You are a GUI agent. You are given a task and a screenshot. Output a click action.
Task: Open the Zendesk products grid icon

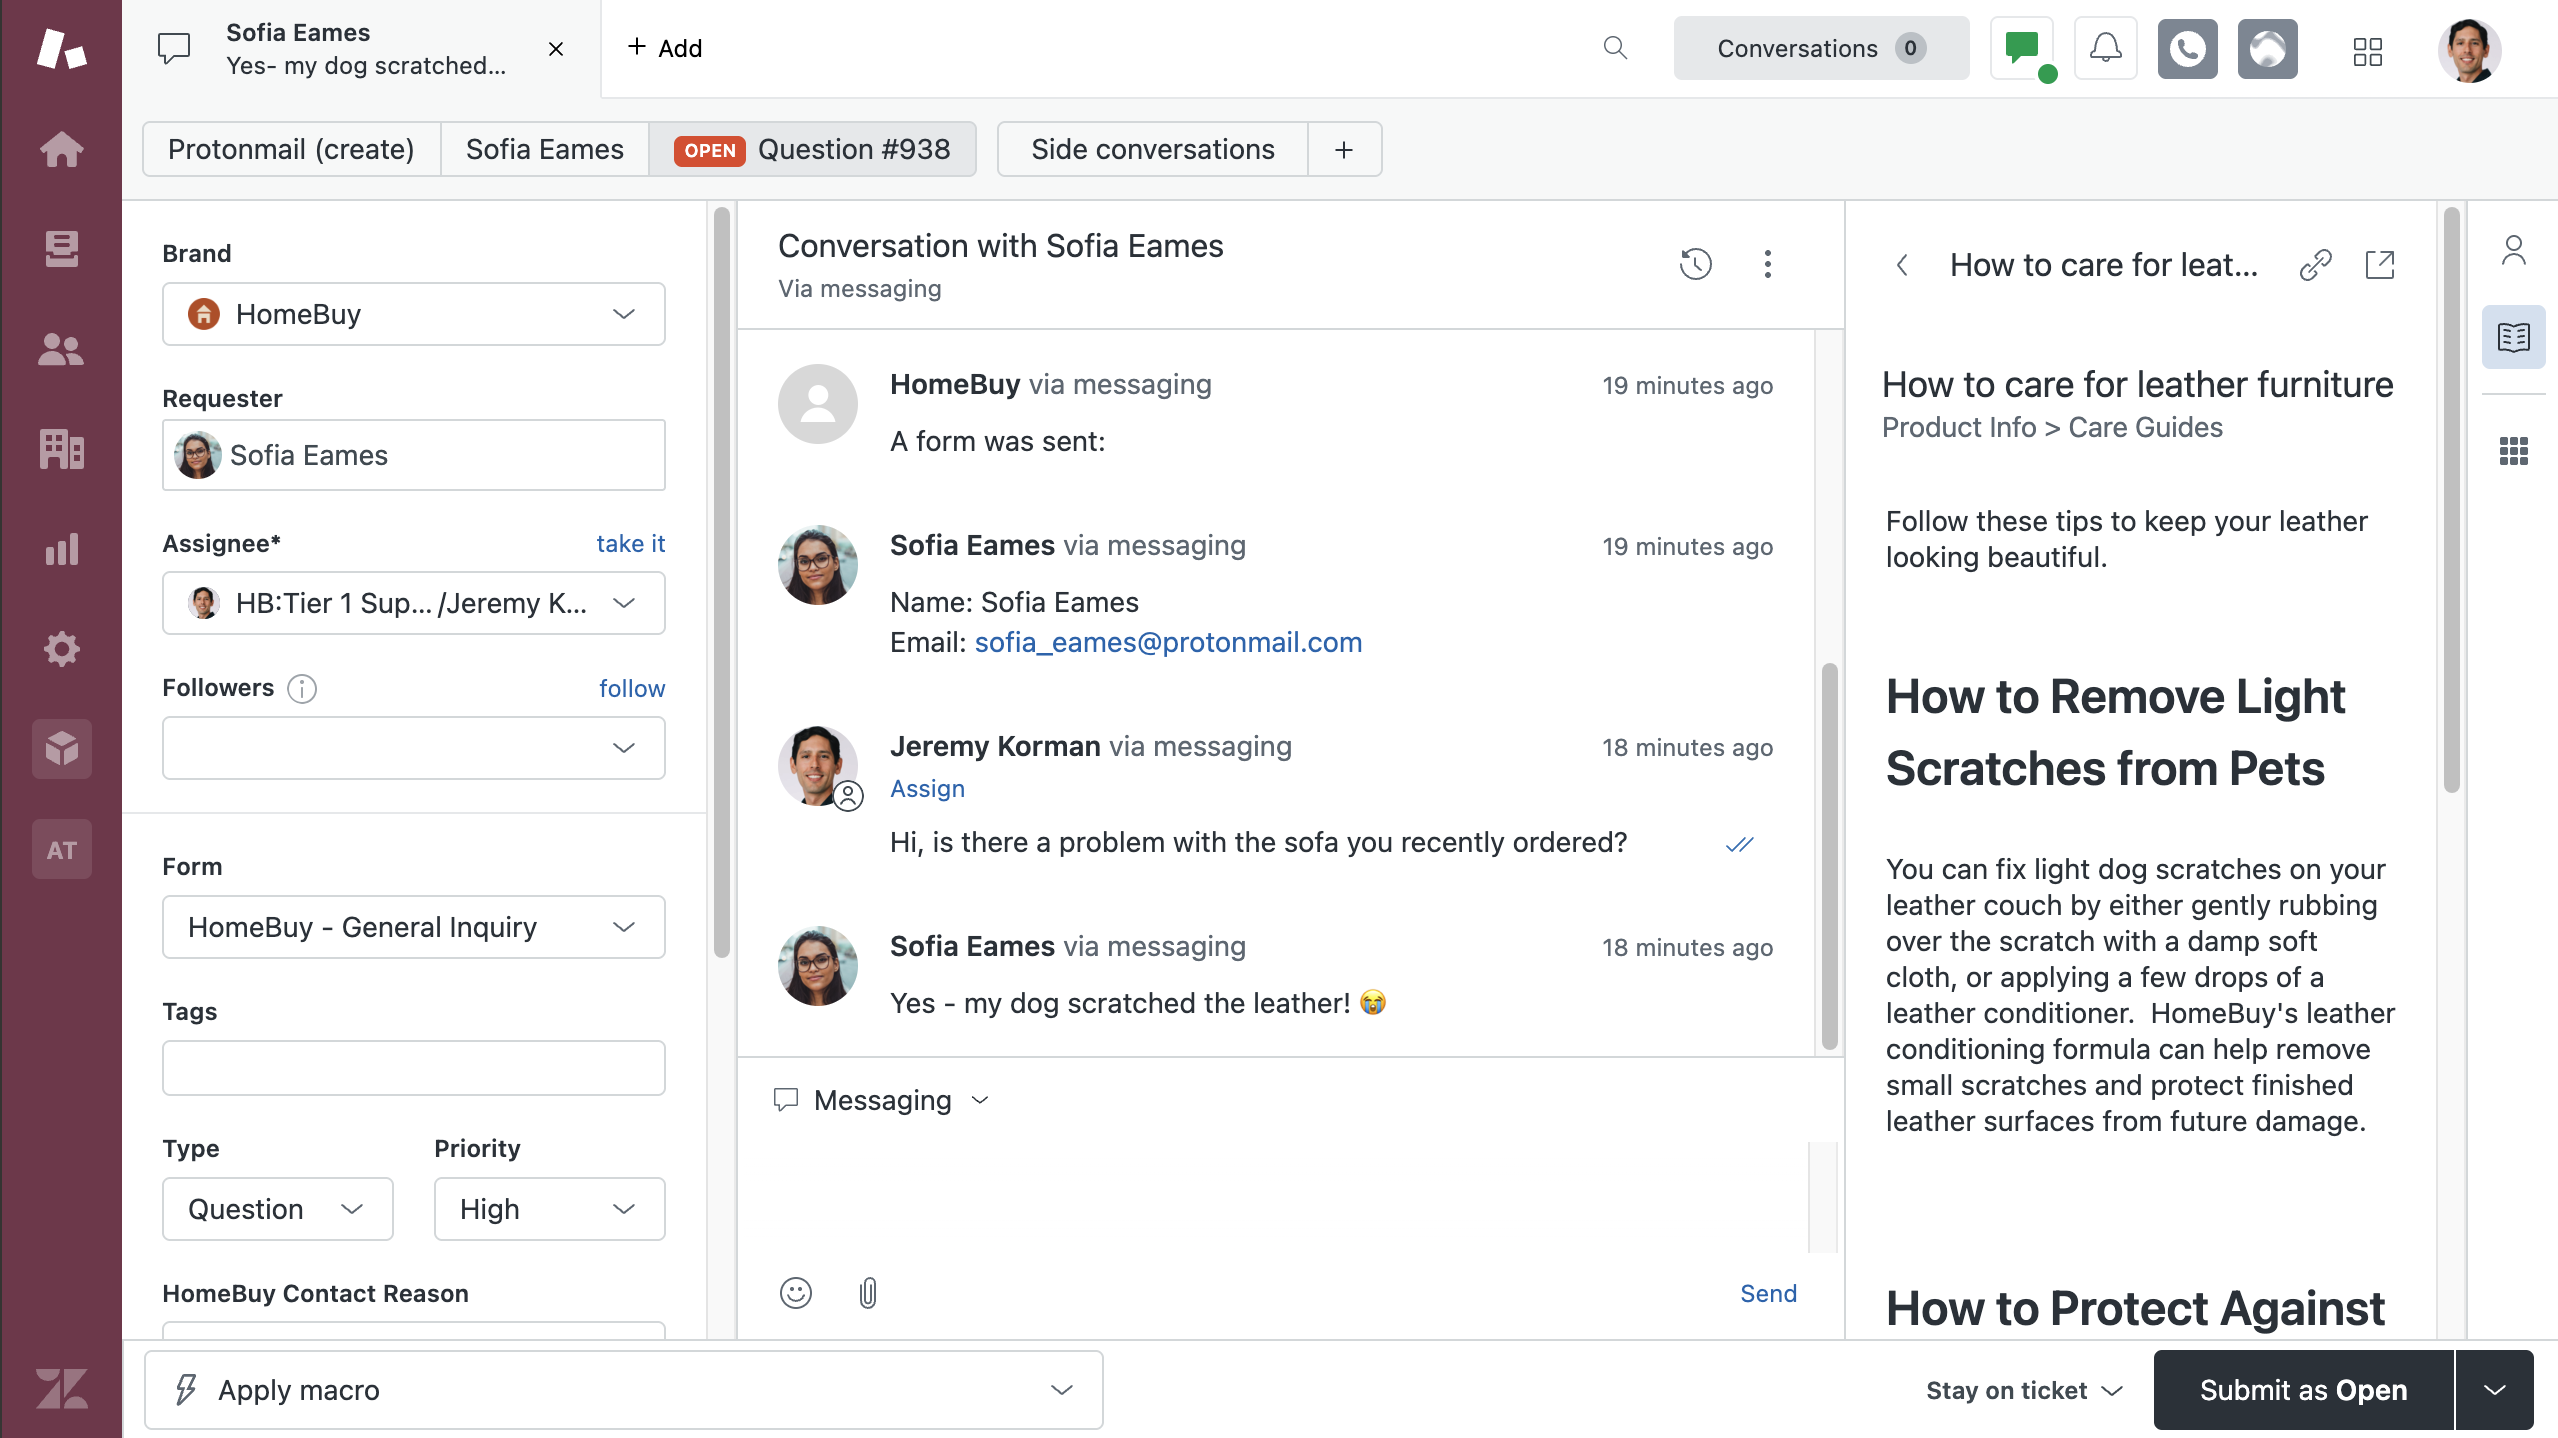click(x=2367, y=50)
